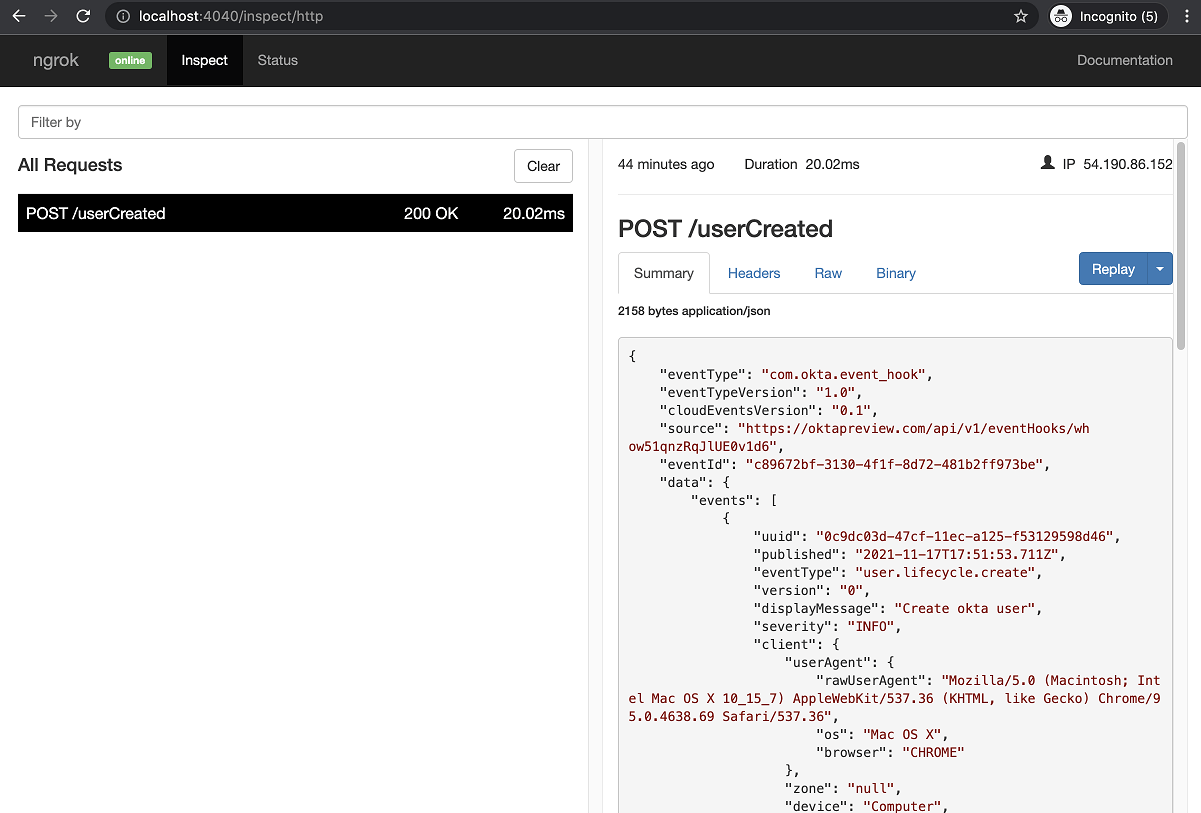1201x813 pixels.
Task: Click the ngrok logo in the navbar
Action: [x=55, y=60]
